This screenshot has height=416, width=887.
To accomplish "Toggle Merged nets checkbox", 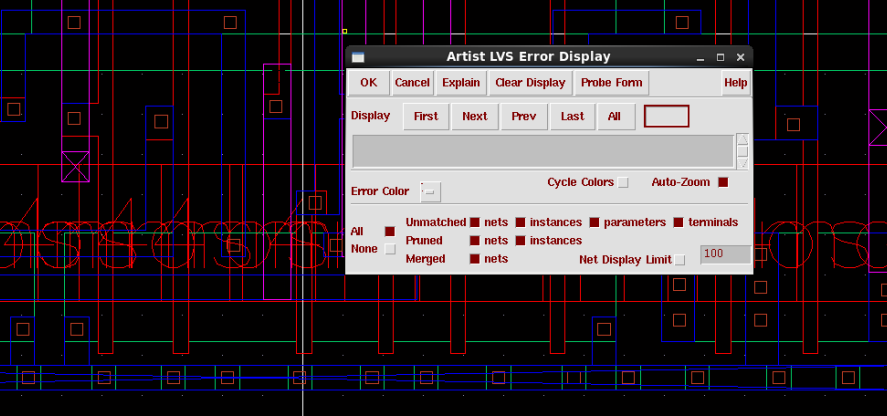I will pos(475,259).
